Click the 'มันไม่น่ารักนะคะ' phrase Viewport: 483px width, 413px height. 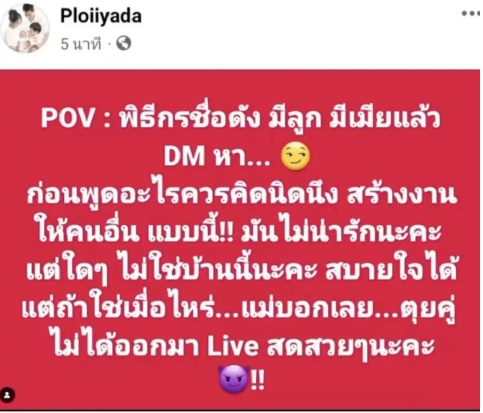[x=342, y=231]
